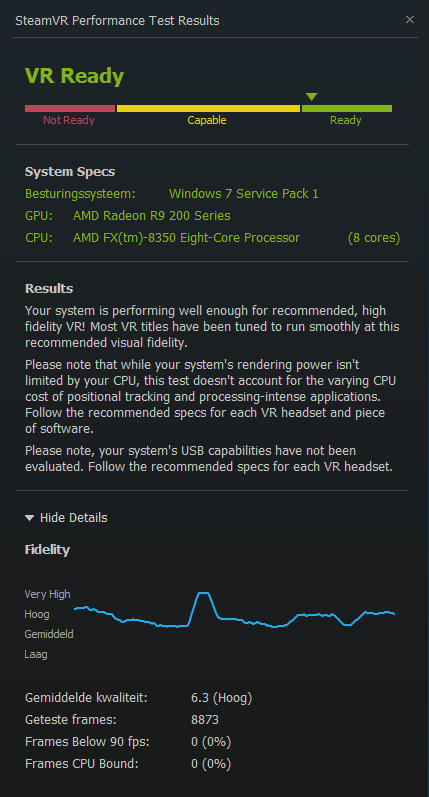Select the yellow Capable bar segment

(x=208, y=108)
